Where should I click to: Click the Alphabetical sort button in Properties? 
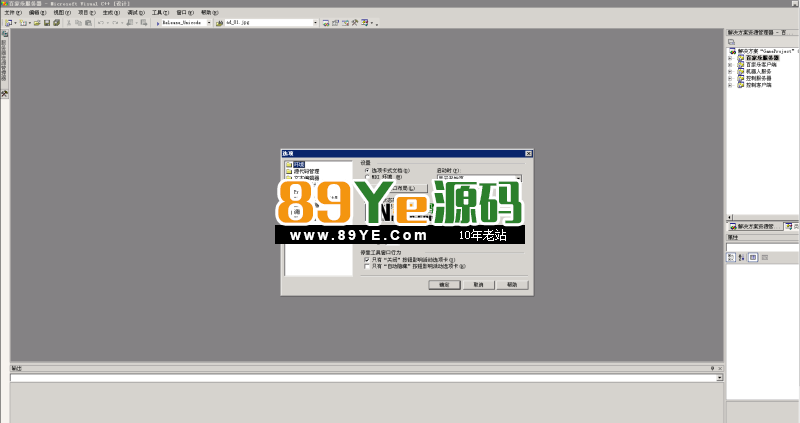pyautogui.click(x=741, y=258)
